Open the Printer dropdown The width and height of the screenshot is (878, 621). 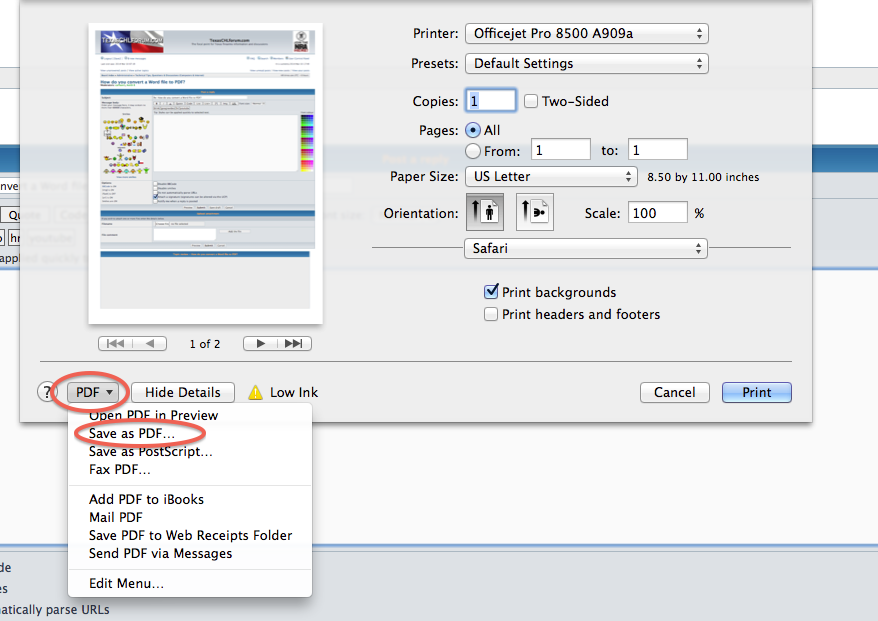[x=586, y=34]
